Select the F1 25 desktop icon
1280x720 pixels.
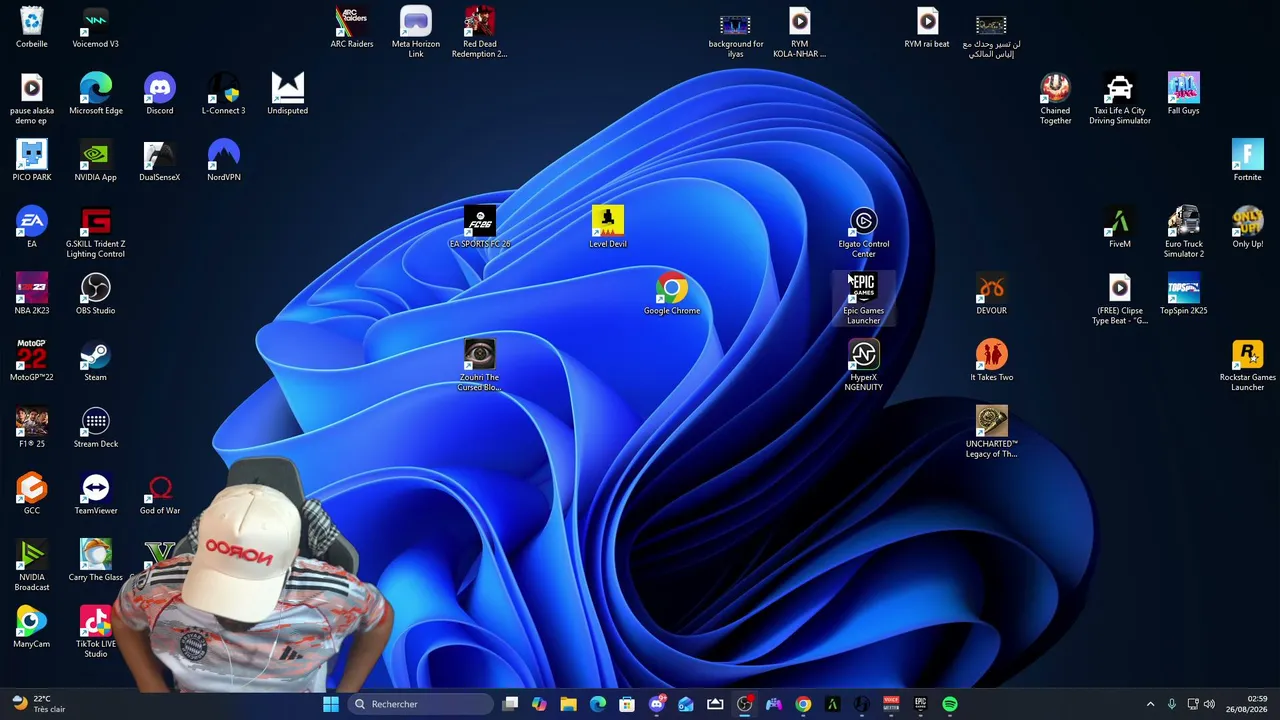point(32,428)
